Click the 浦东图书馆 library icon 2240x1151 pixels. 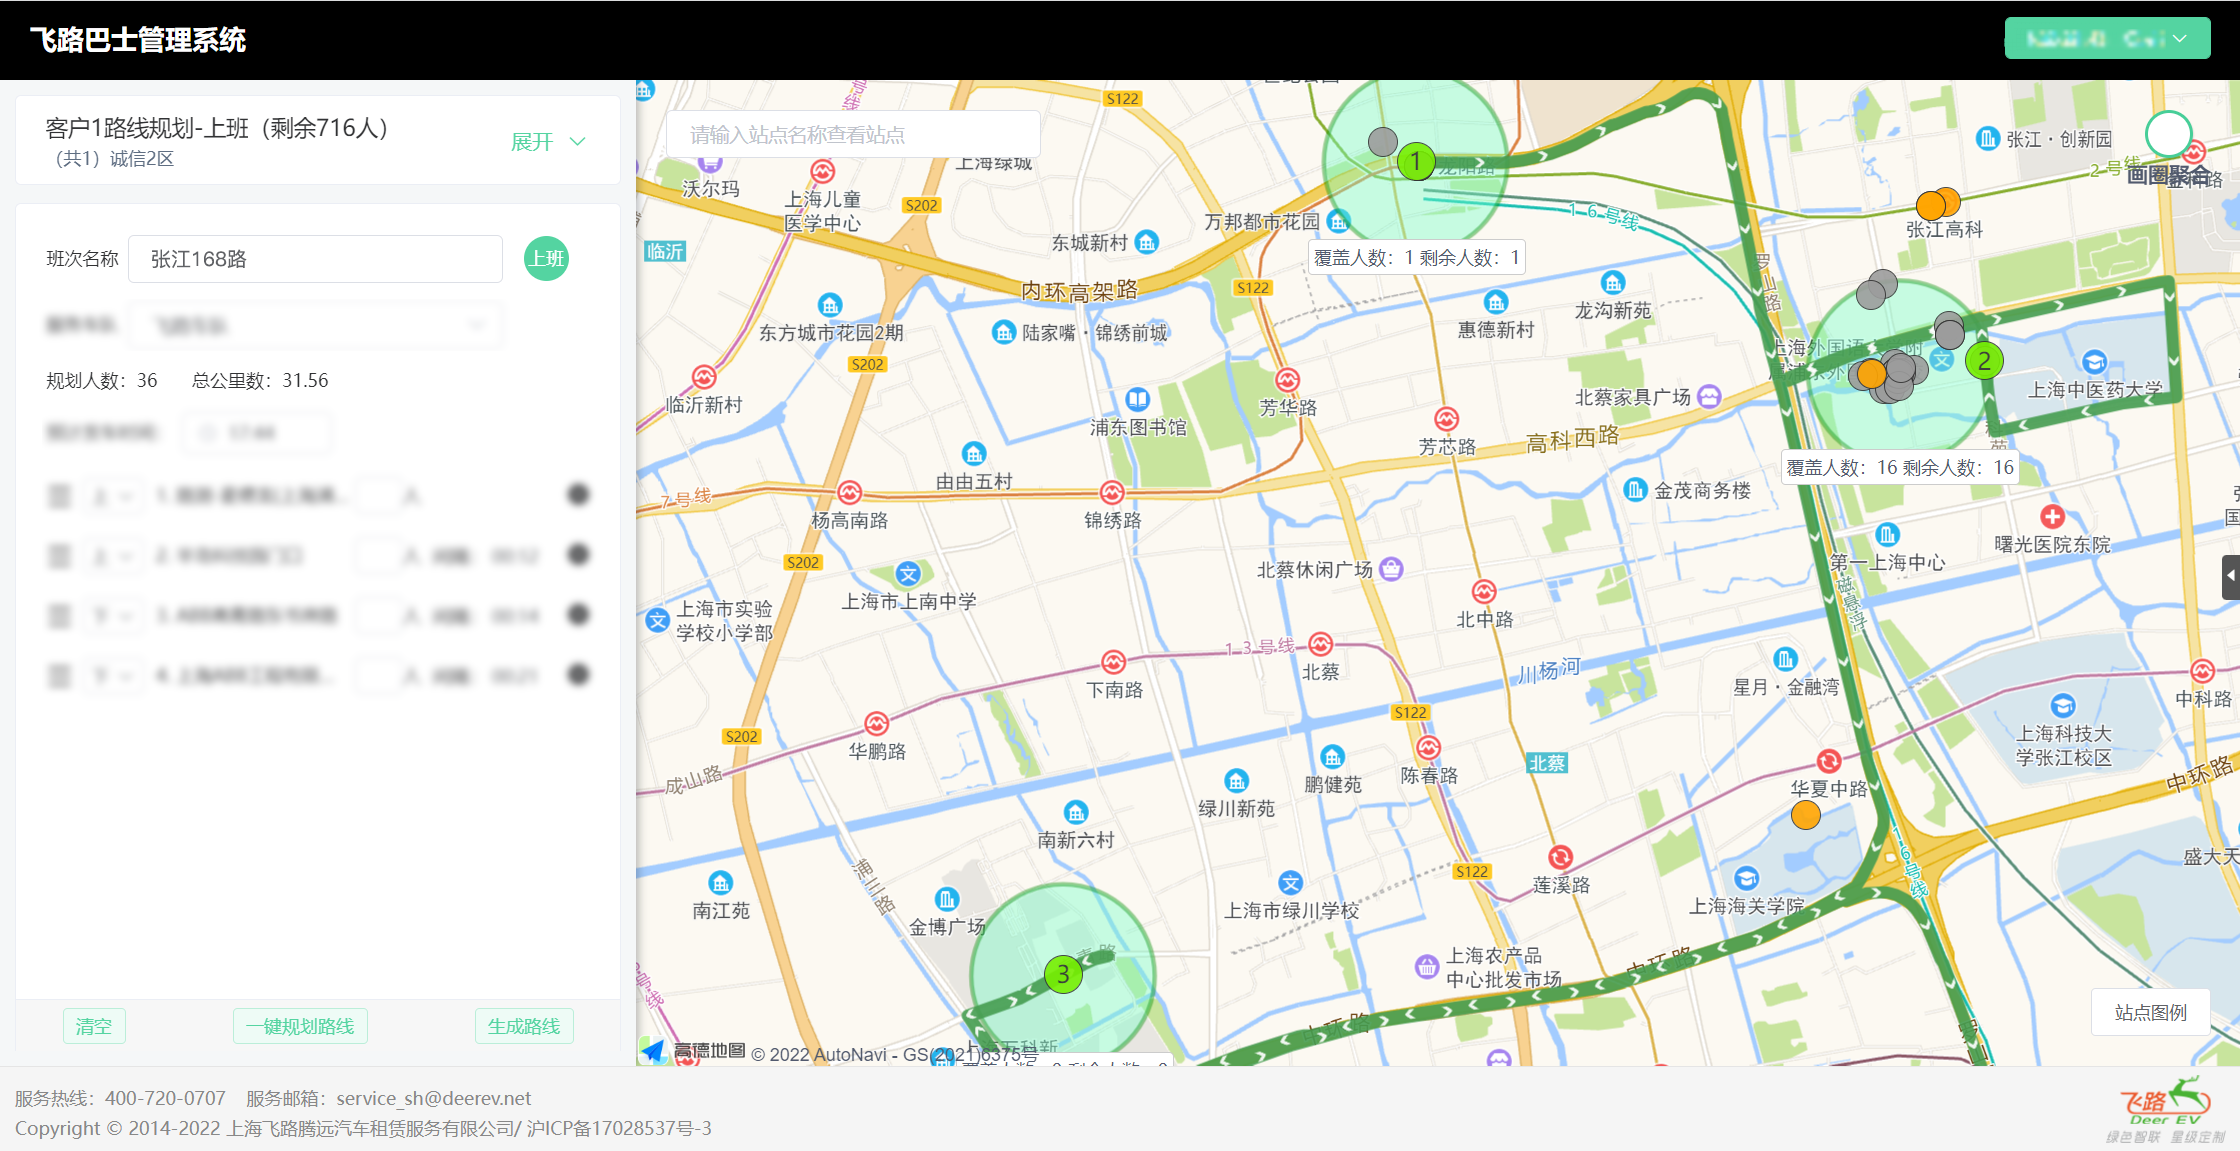[x=1138, y=399]
